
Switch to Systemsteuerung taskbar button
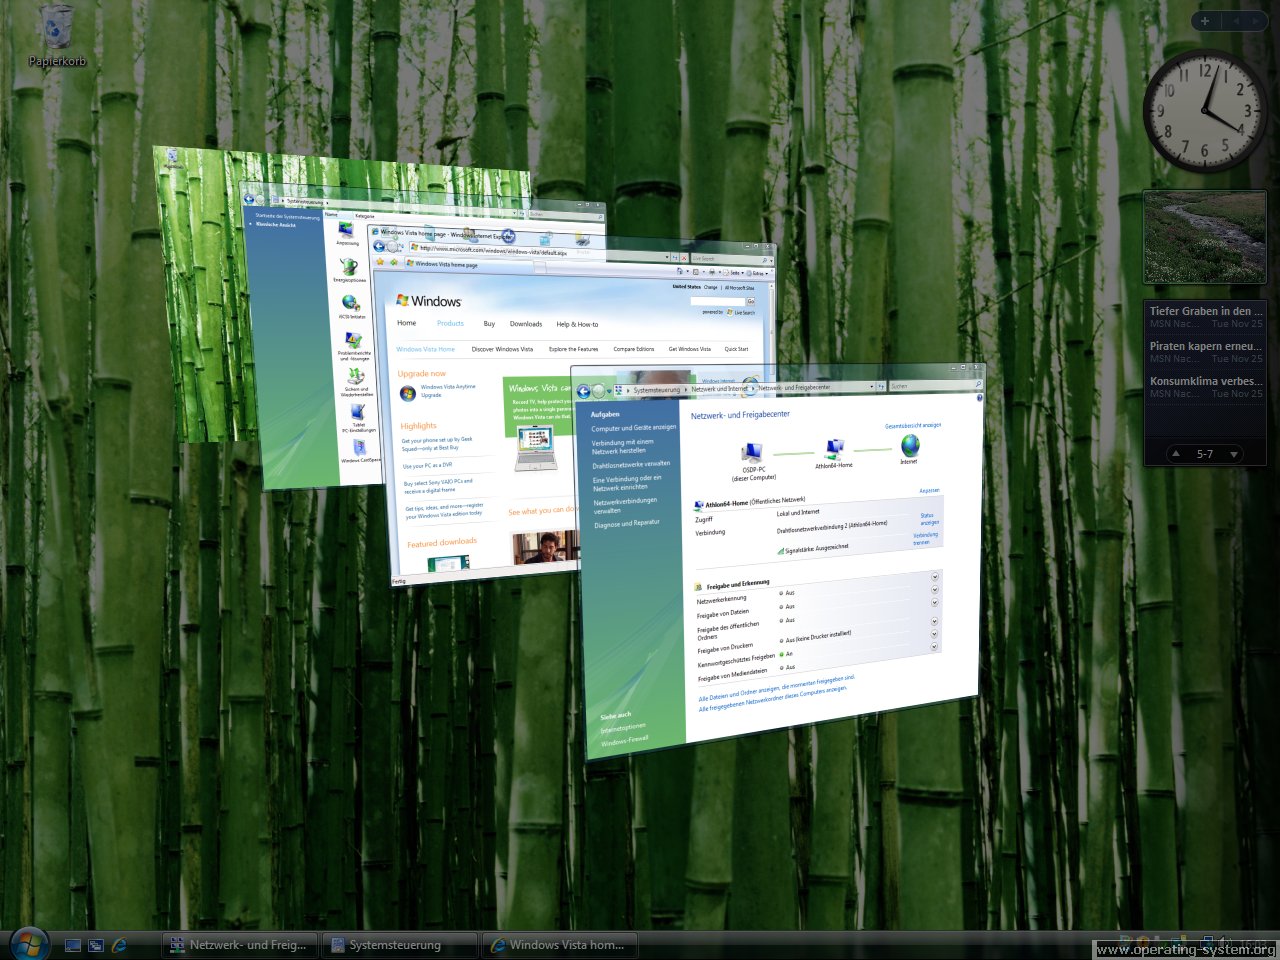(x=399, y=944)
